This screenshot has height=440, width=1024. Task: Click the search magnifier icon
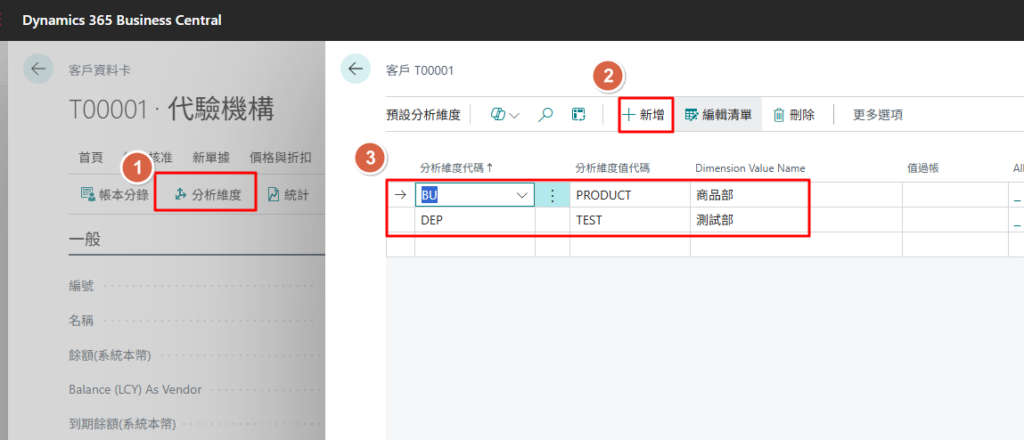click(545, 115)
